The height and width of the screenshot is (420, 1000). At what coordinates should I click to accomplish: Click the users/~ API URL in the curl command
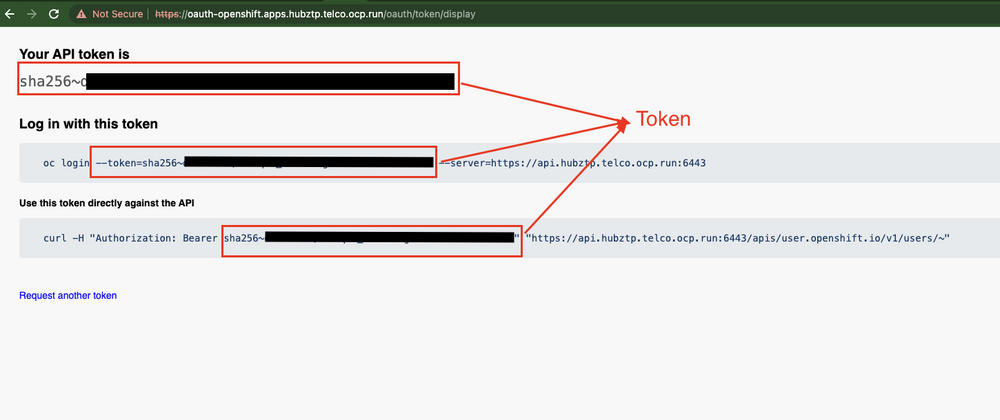pyautogui.click(x=738, y=238)
